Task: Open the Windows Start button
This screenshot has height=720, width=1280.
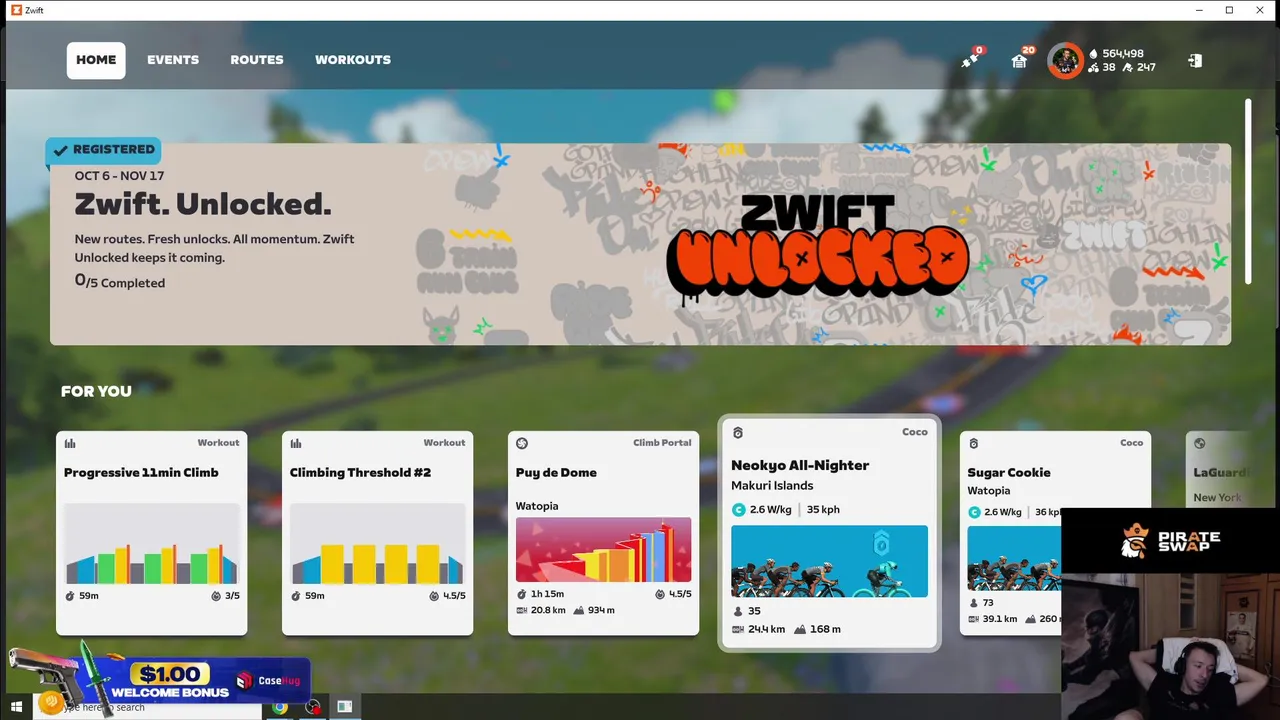Action: (17, 707)
